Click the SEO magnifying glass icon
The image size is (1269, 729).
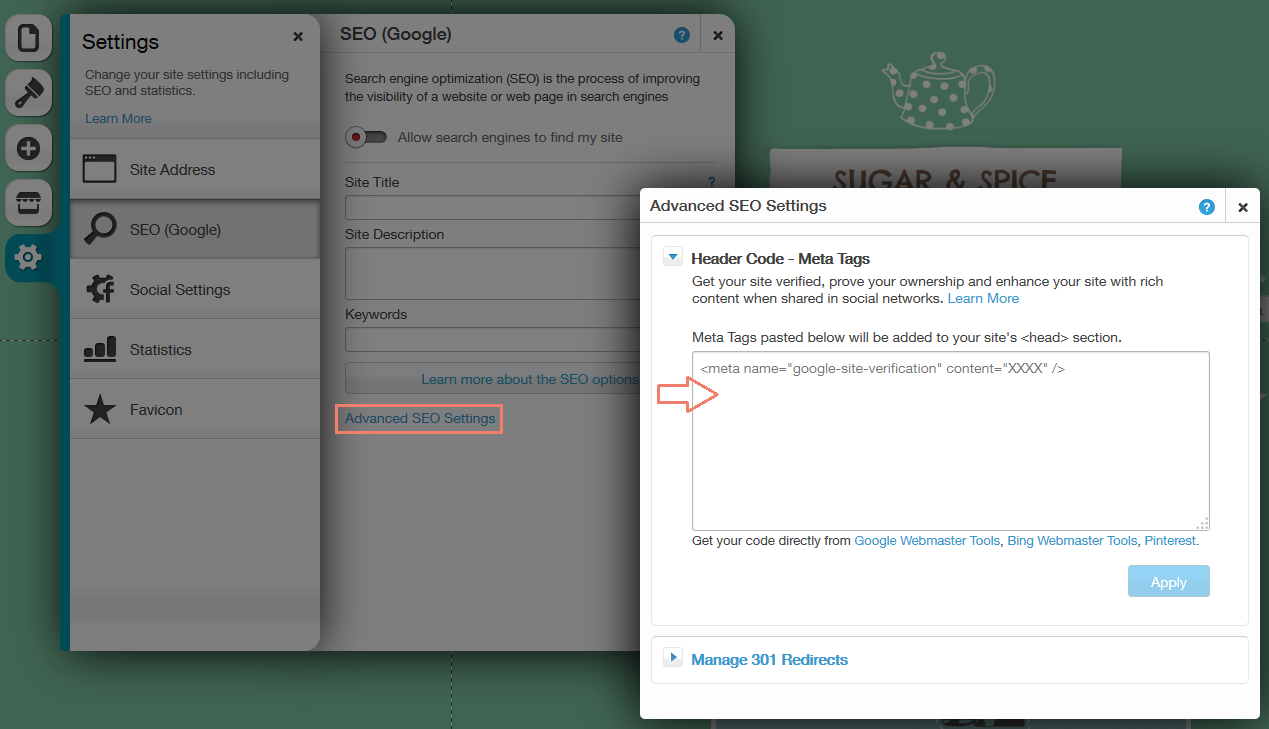[99, 229]
